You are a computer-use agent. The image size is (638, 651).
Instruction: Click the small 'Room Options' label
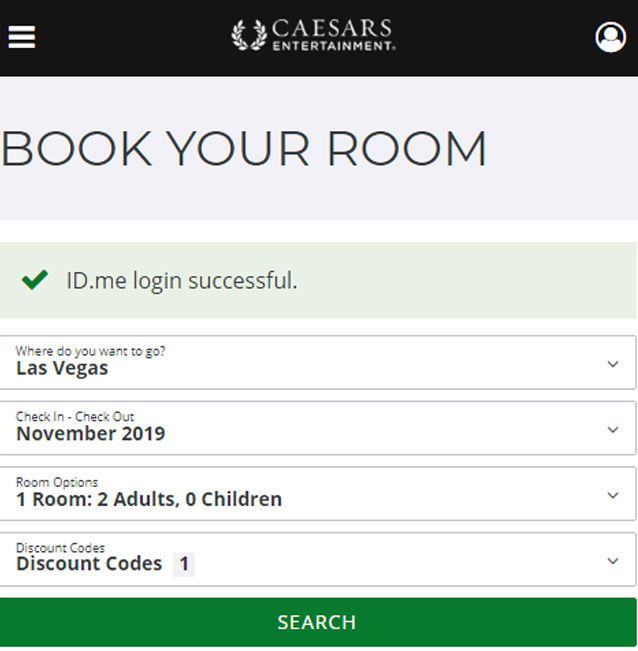click(x=57, y=482)
